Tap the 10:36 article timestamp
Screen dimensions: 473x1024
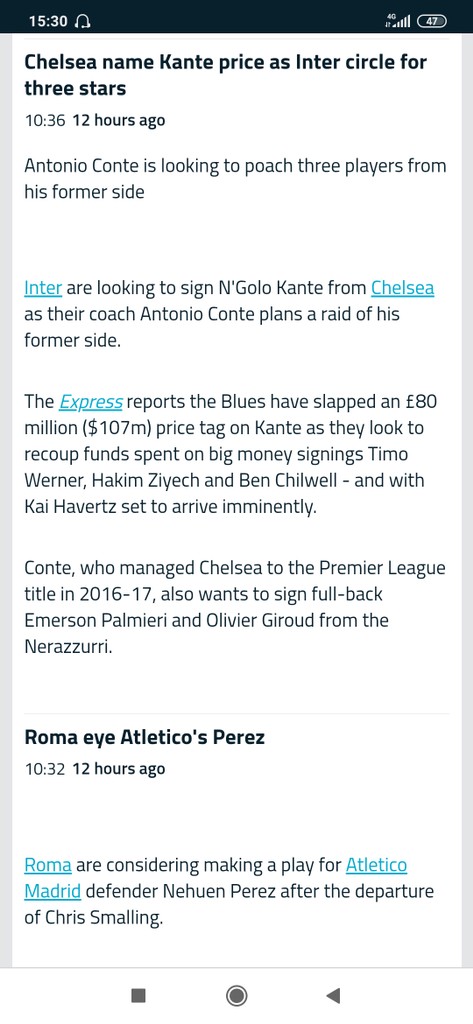click(44, 120)
